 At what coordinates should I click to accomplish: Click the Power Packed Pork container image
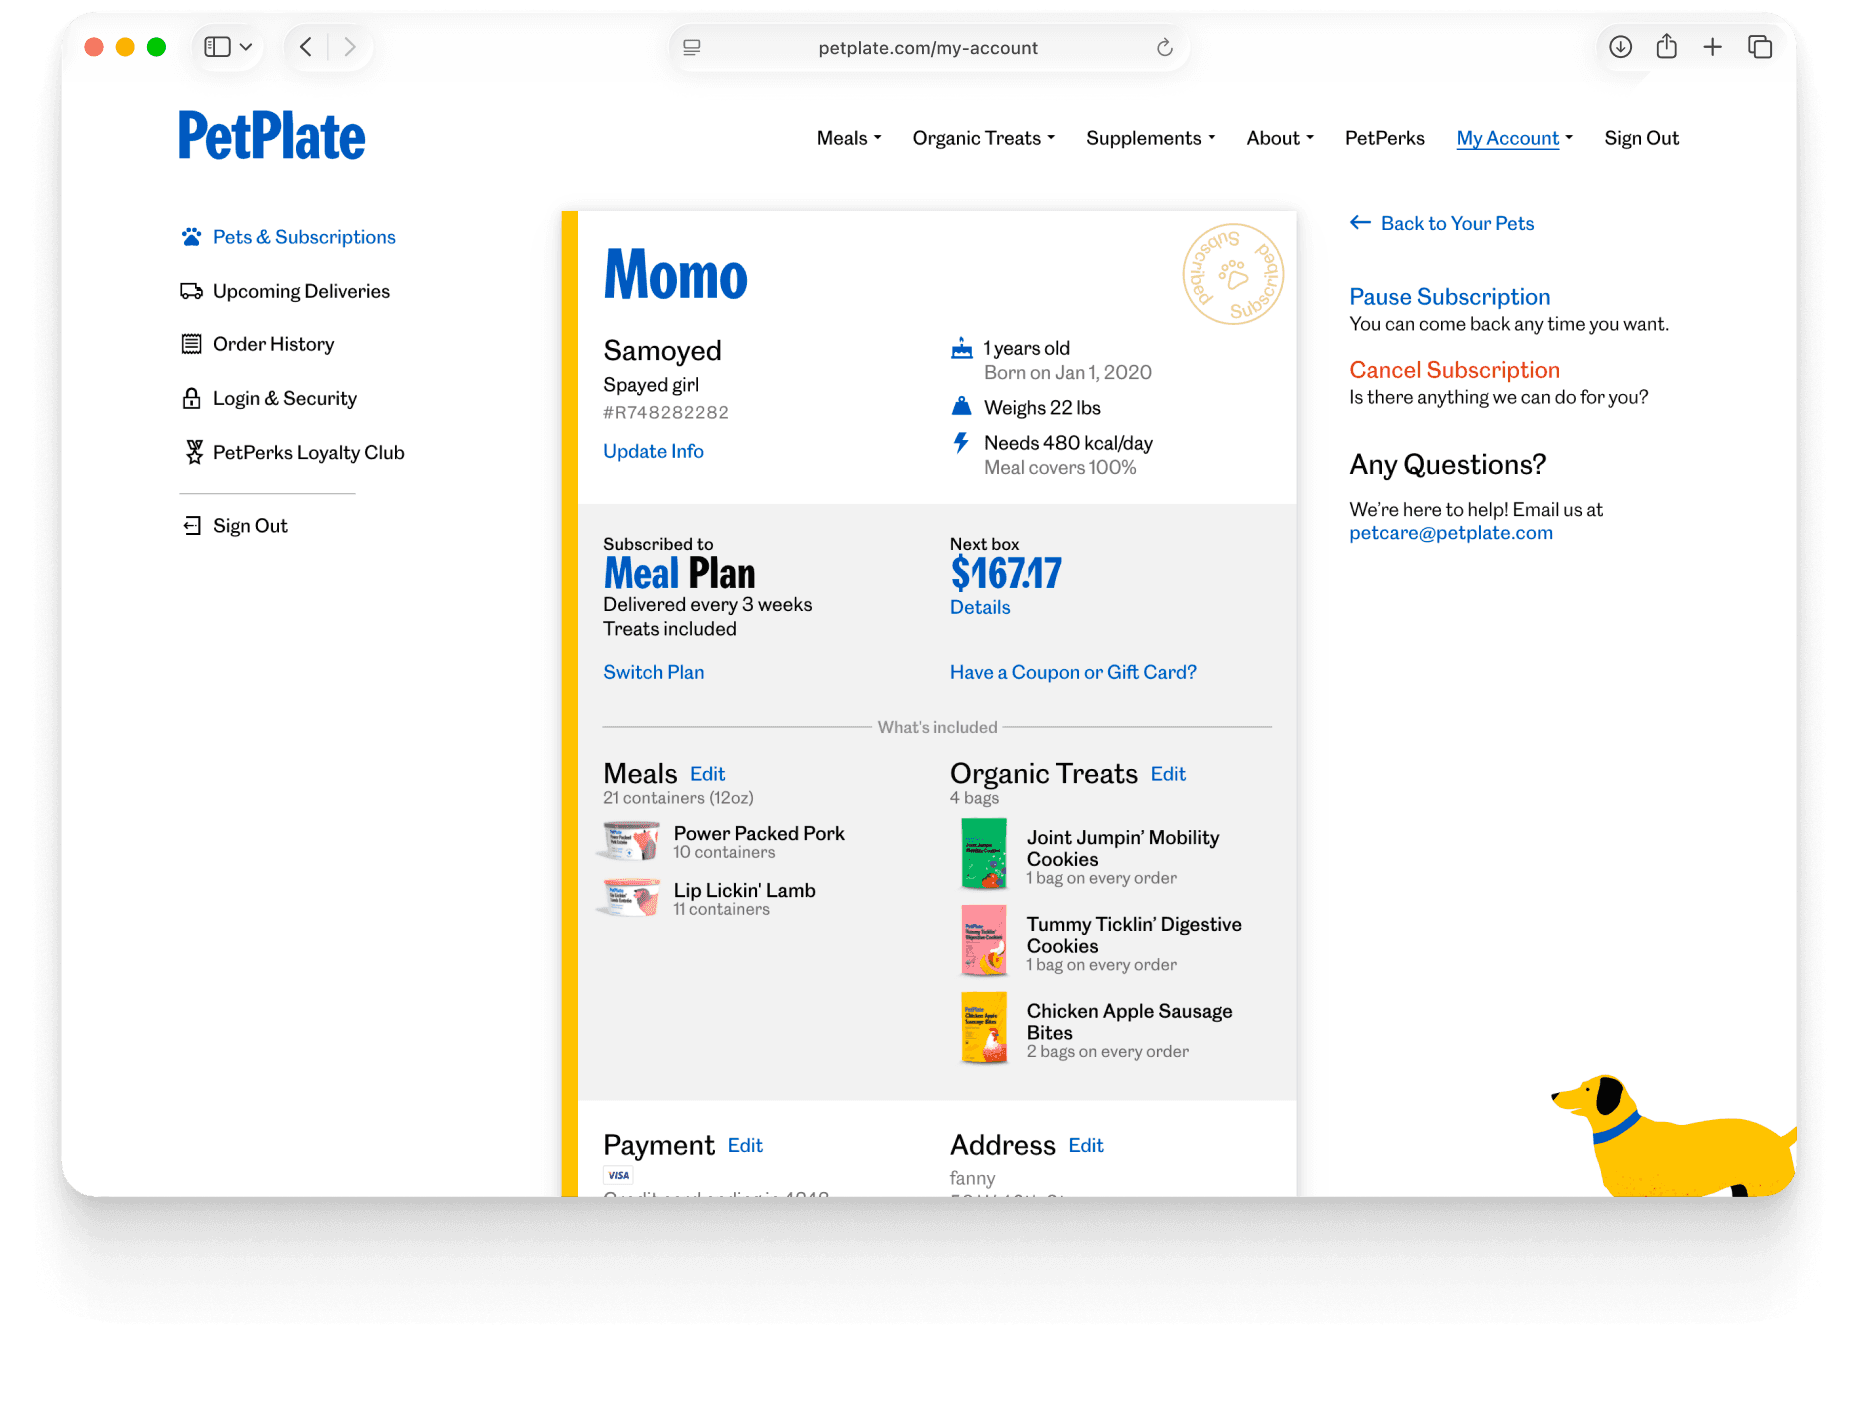[629, 841]
